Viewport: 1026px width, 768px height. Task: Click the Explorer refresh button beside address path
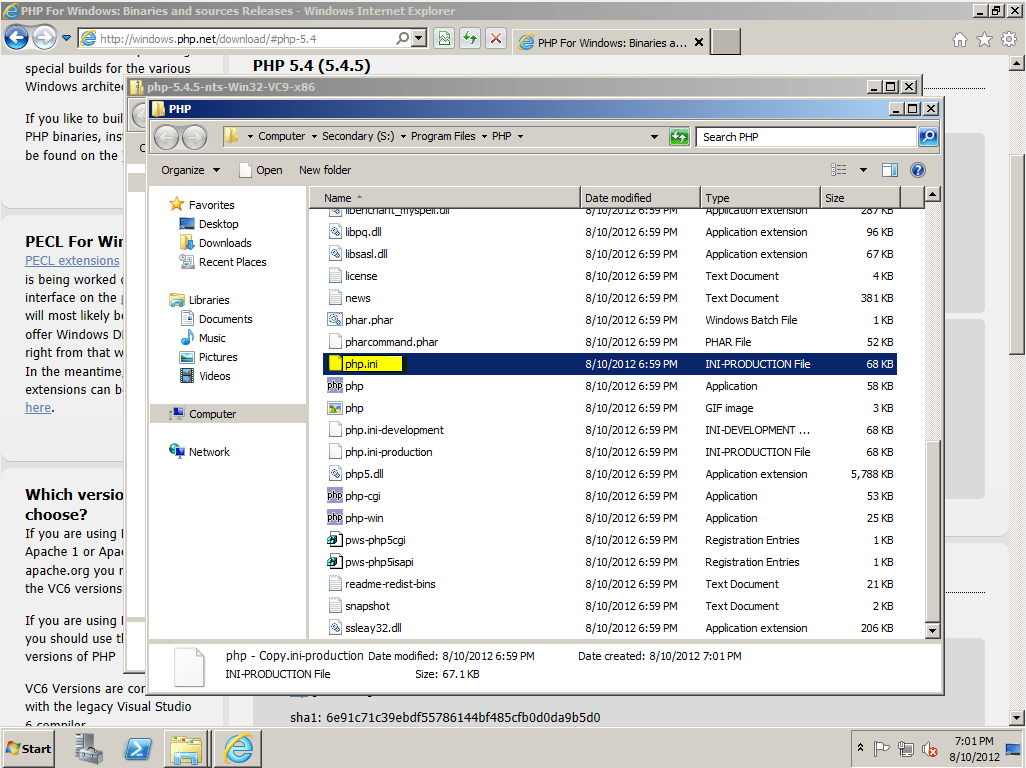coord(679,137)
